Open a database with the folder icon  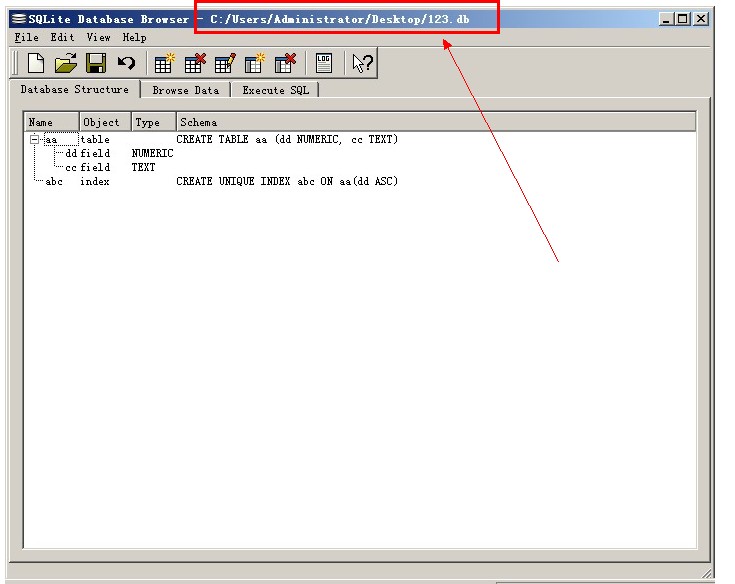pos(65,64)
